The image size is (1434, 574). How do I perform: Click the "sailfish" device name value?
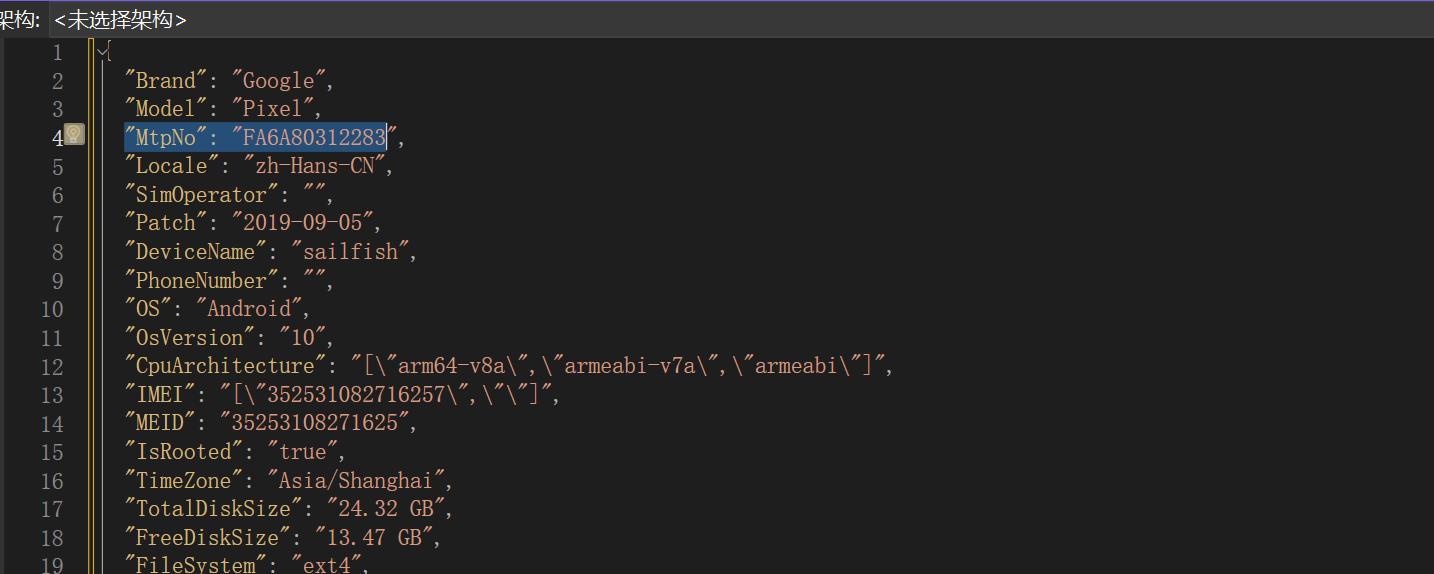coord(350,252)
